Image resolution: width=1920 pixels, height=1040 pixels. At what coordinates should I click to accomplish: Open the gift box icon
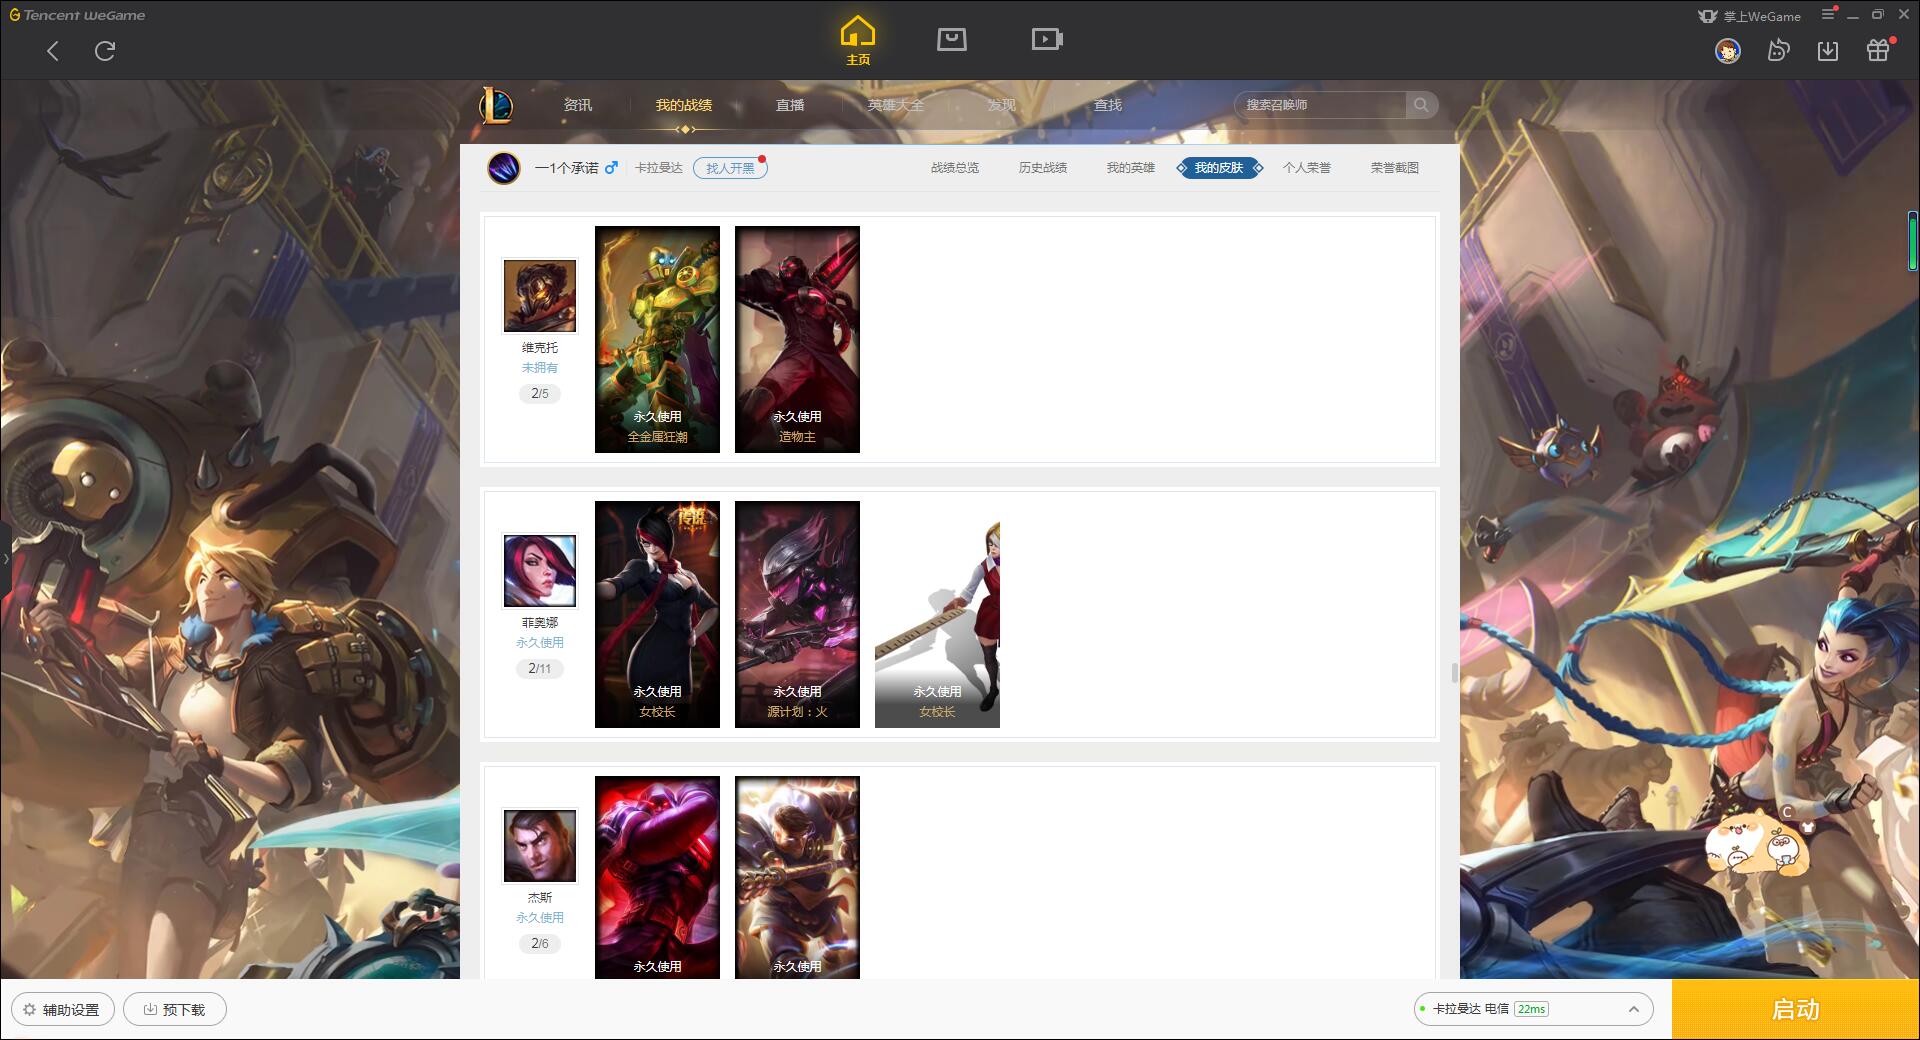1878,50
